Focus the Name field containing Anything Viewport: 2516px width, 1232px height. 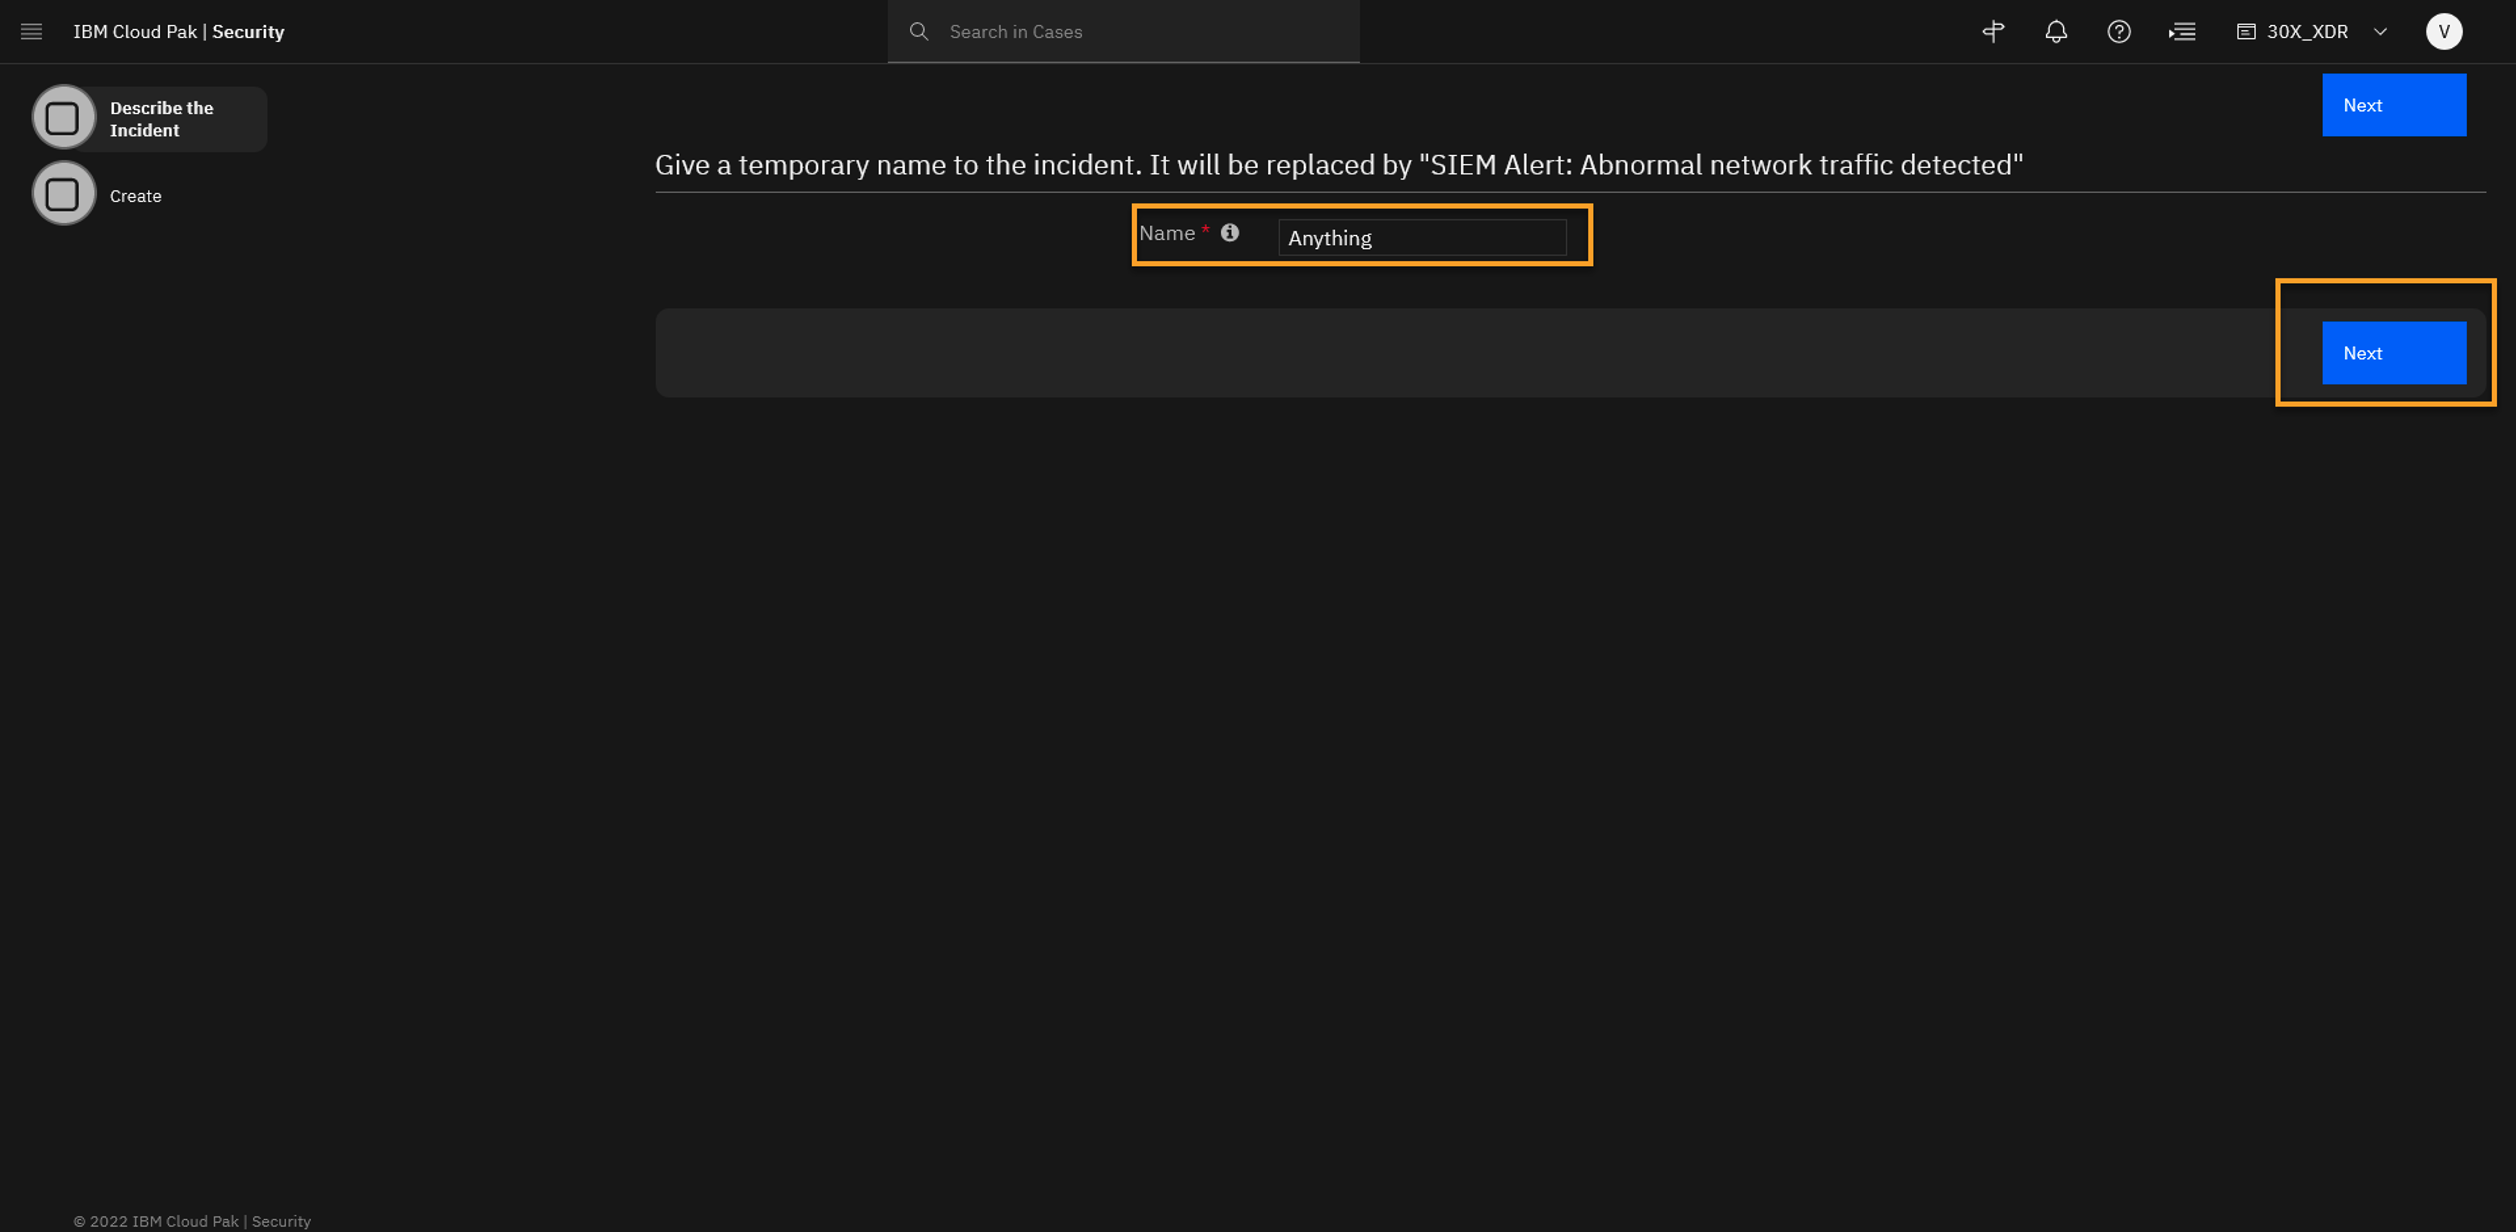[1421, 238]
